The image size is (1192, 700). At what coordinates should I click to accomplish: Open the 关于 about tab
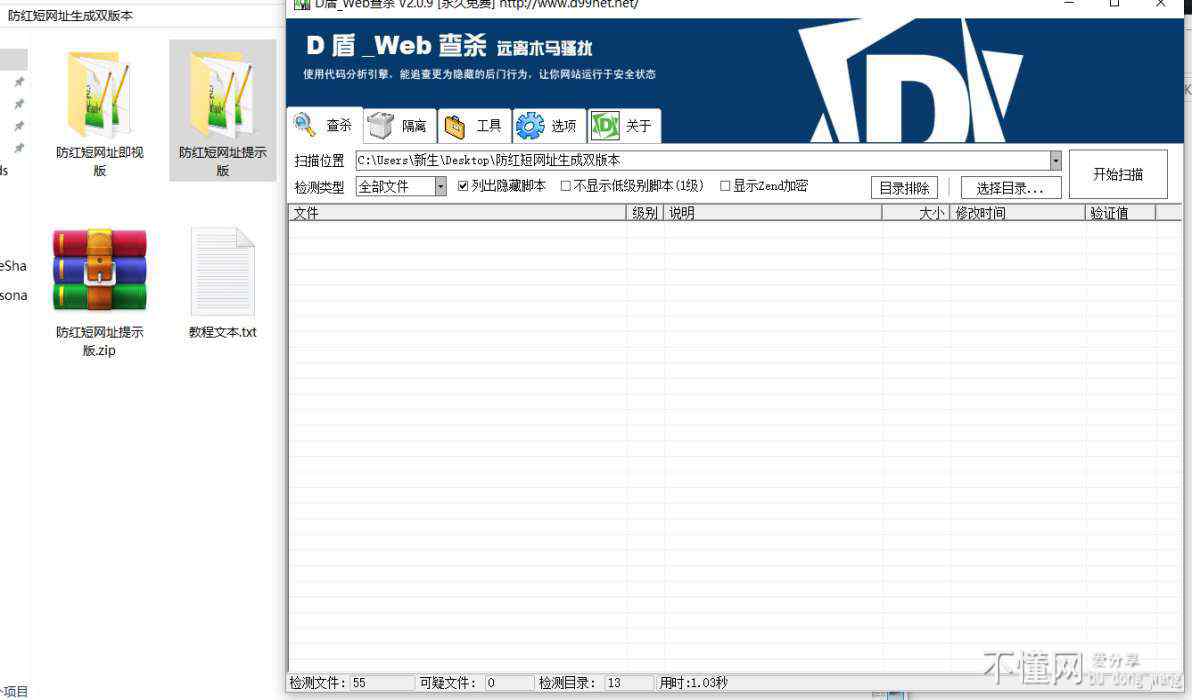click(x=624, y=125)
